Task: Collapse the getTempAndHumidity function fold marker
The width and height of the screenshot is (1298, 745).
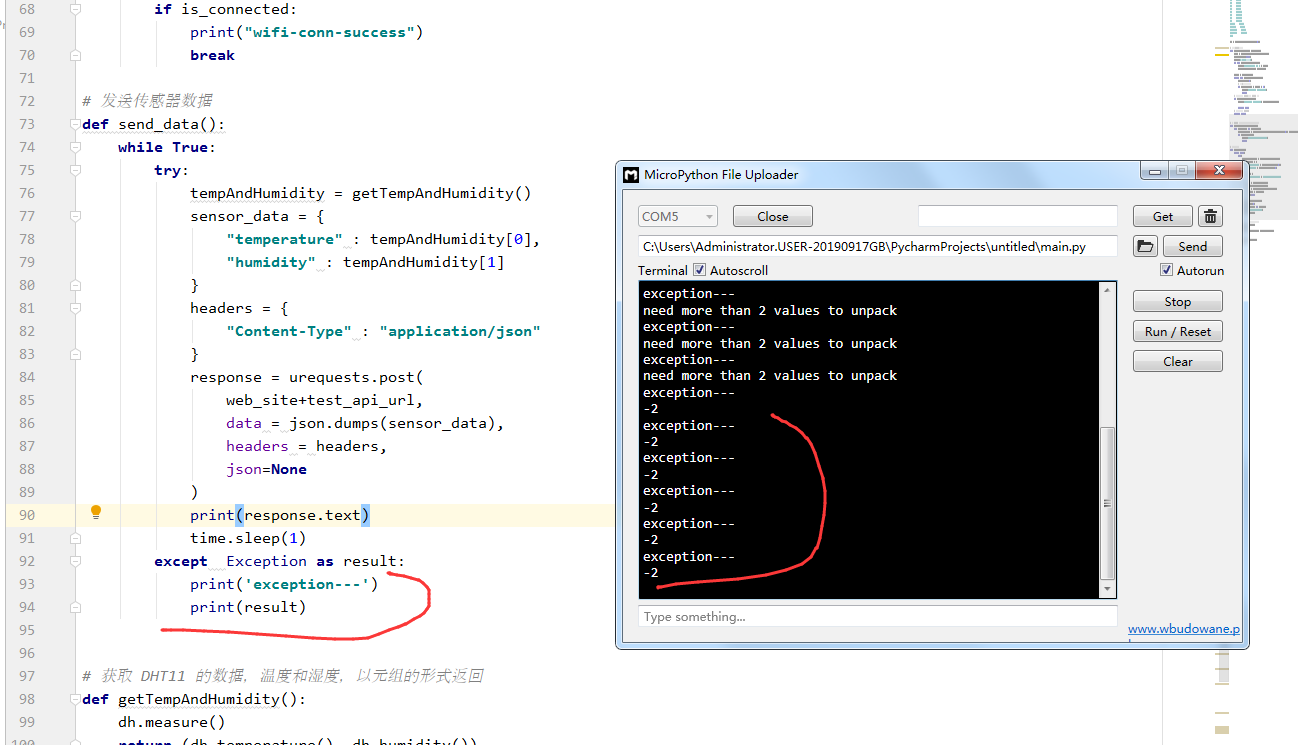Action: pos(74,699)
